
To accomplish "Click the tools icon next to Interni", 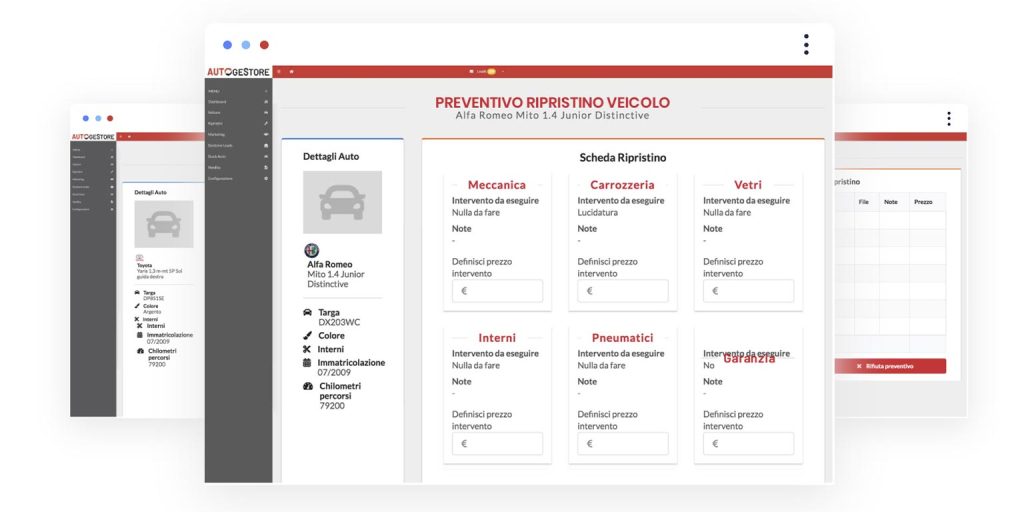I will pyautogui.click(x=307, y=349).
